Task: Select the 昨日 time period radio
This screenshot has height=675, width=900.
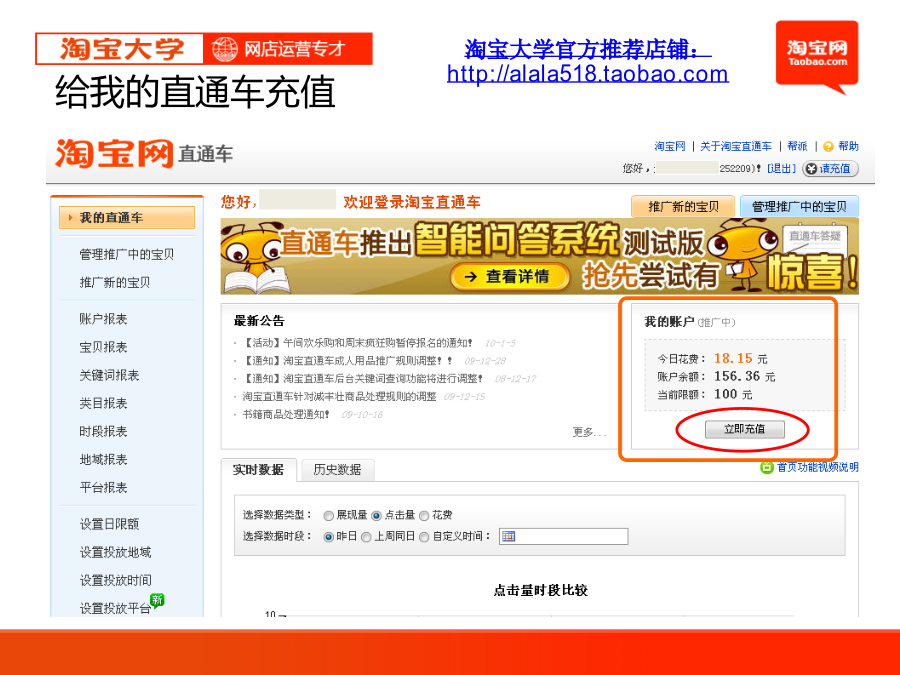Action: (x=328, y=537)
